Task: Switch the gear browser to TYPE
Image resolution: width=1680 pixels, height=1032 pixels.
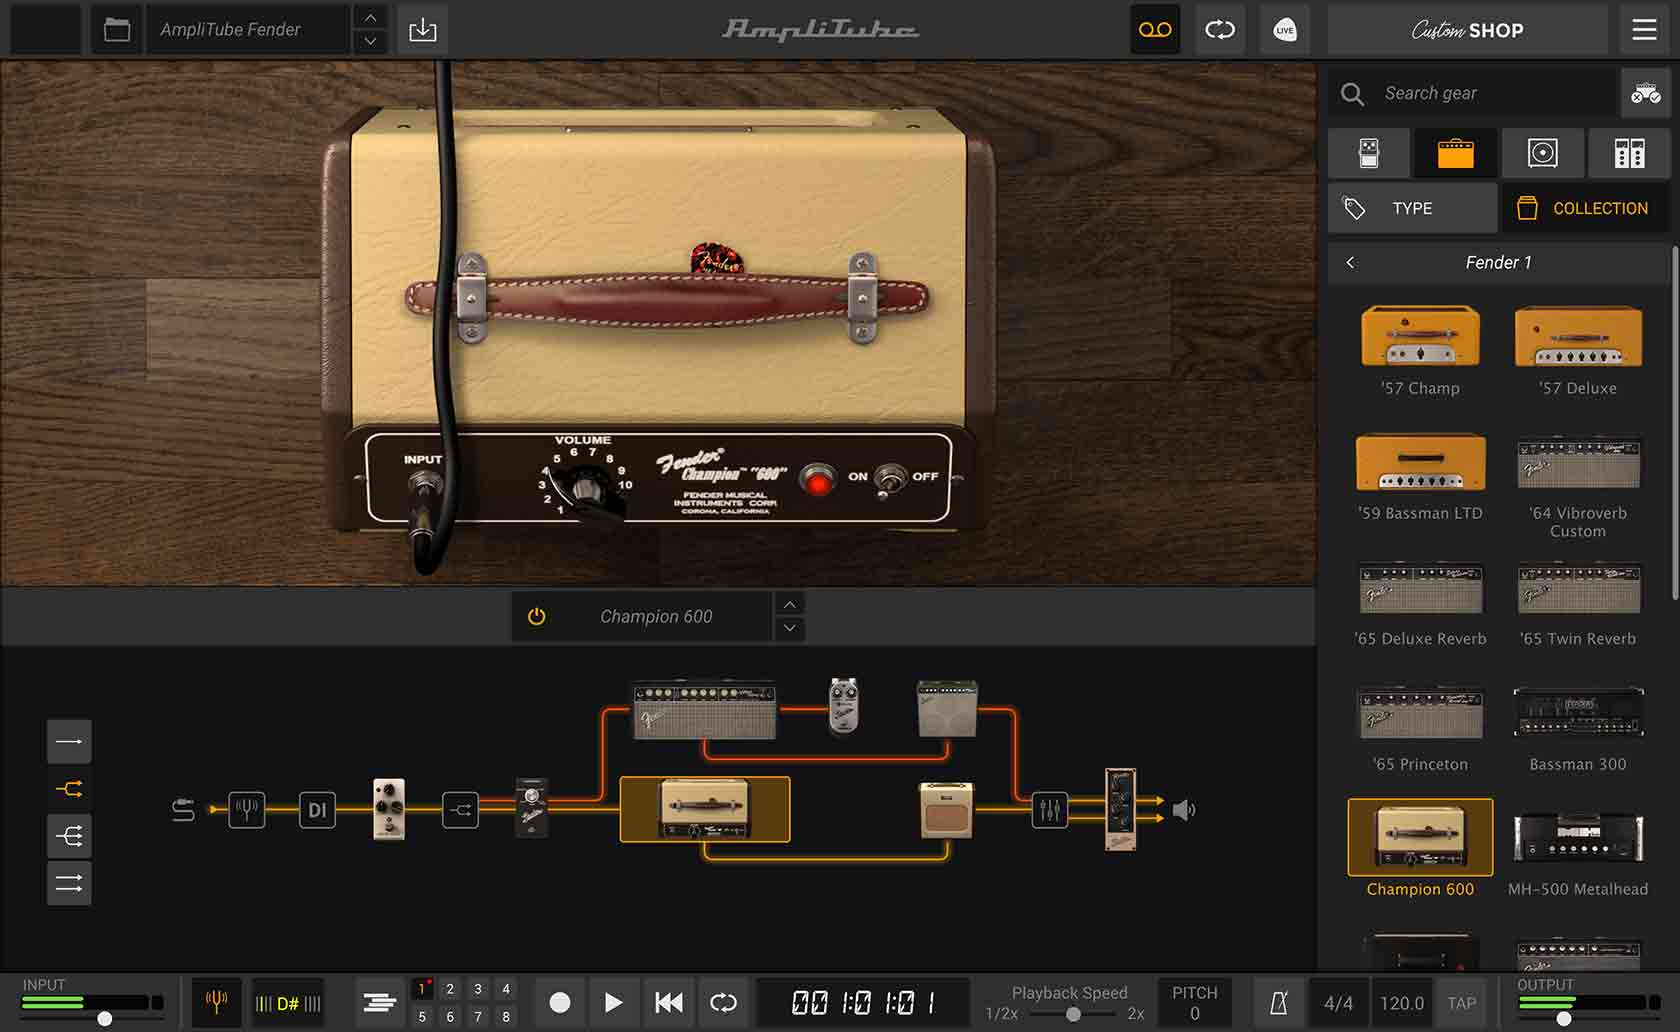Action: click(x=1412, y=208)
